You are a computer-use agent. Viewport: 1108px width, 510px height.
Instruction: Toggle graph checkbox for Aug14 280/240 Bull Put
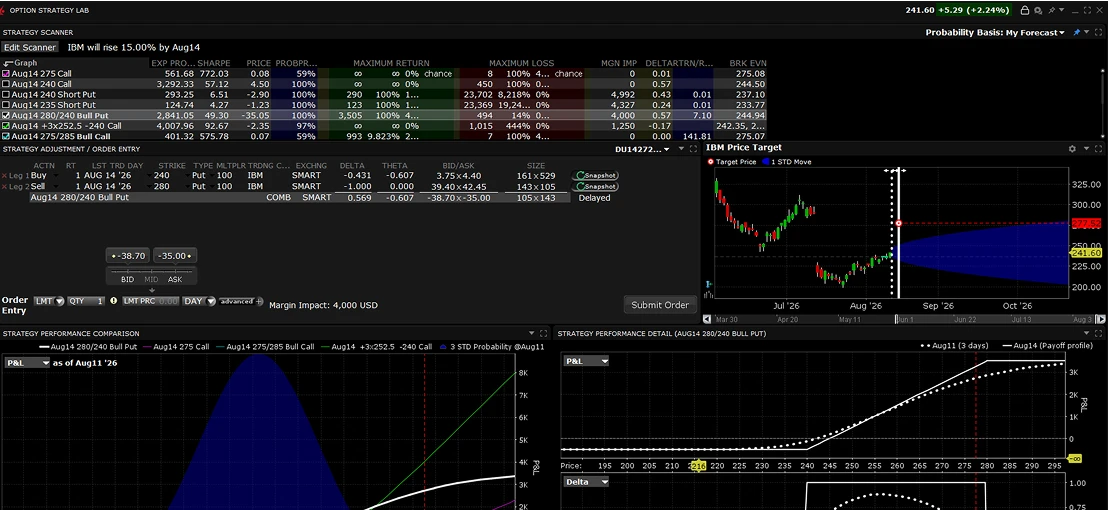(6, 115)
